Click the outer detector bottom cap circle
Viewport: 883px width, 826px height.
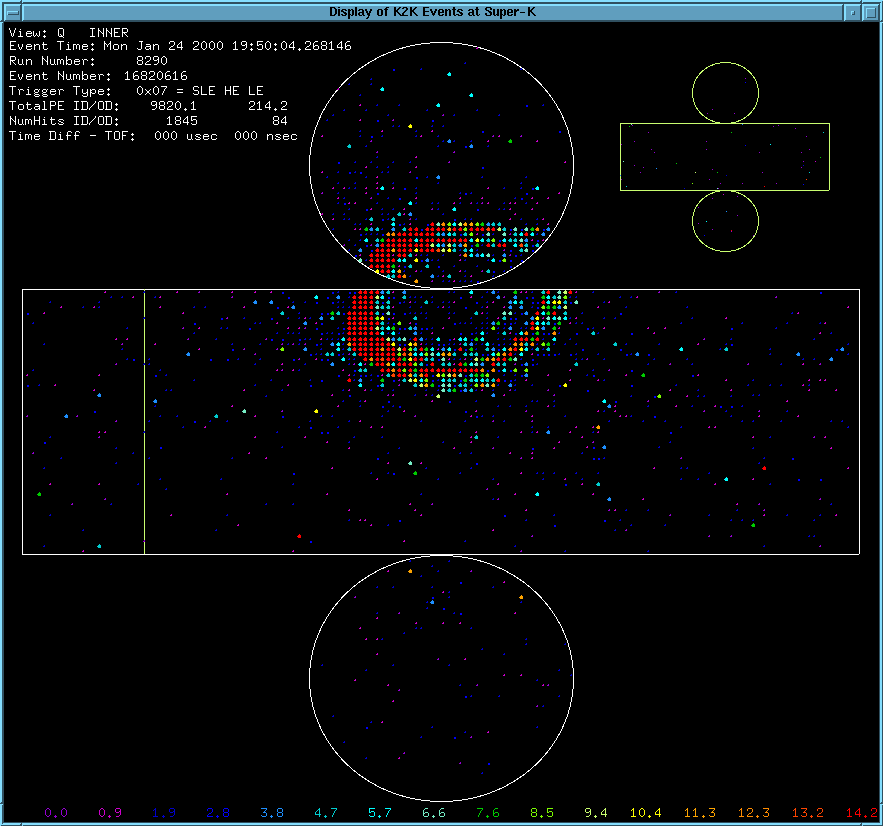725,221
